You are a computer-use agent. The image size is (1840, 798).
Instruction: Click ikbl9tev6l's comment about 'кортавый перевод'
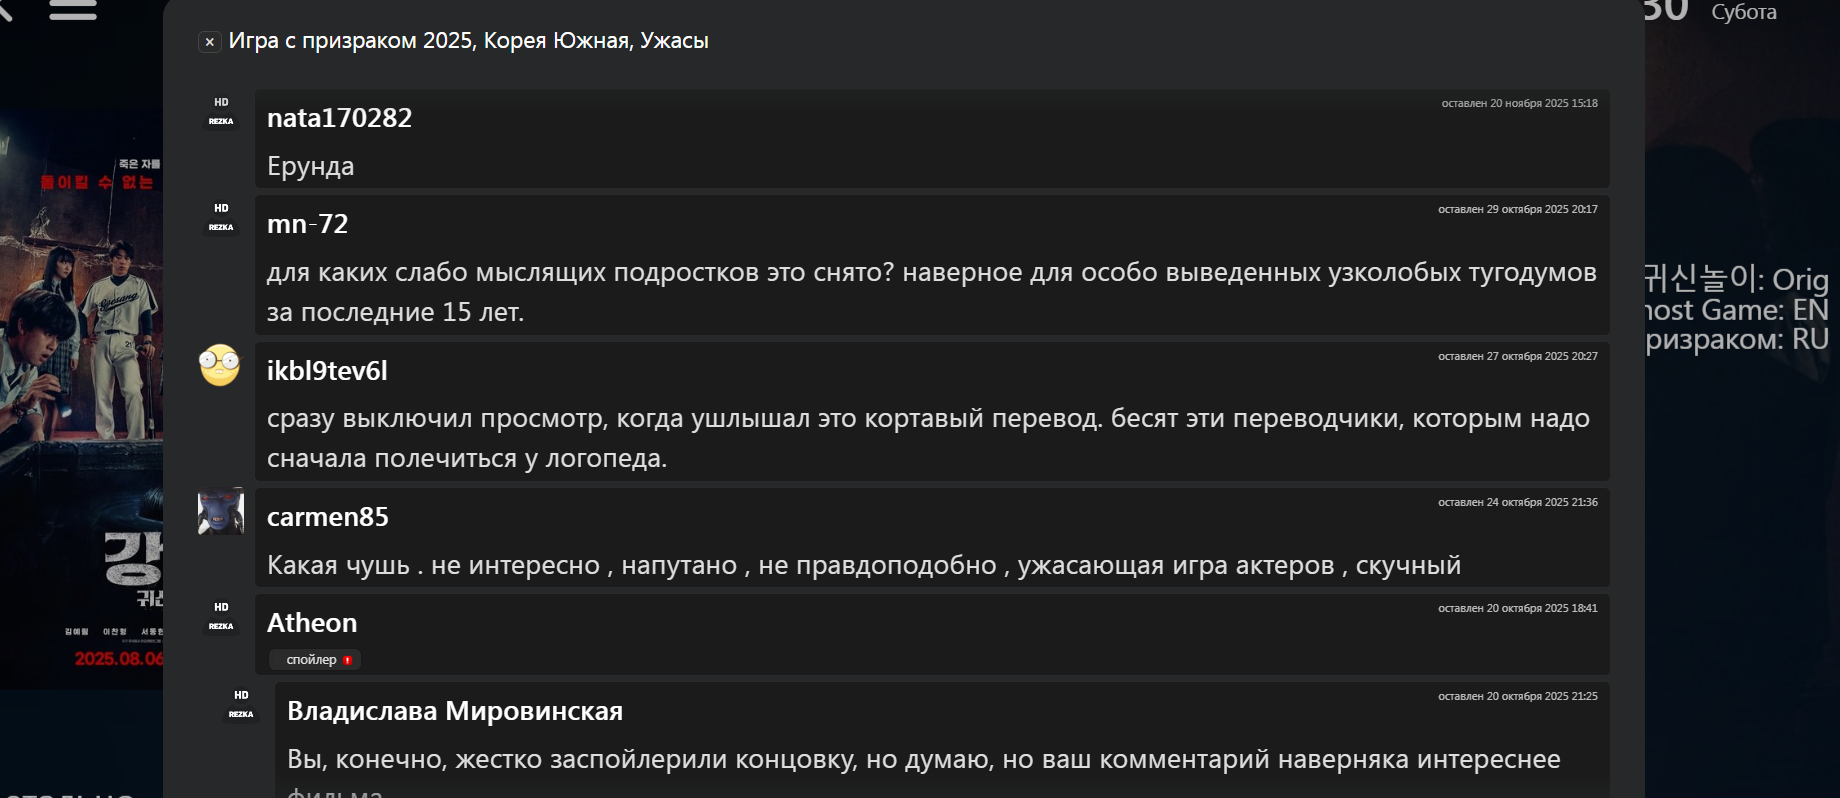[928, 438]
